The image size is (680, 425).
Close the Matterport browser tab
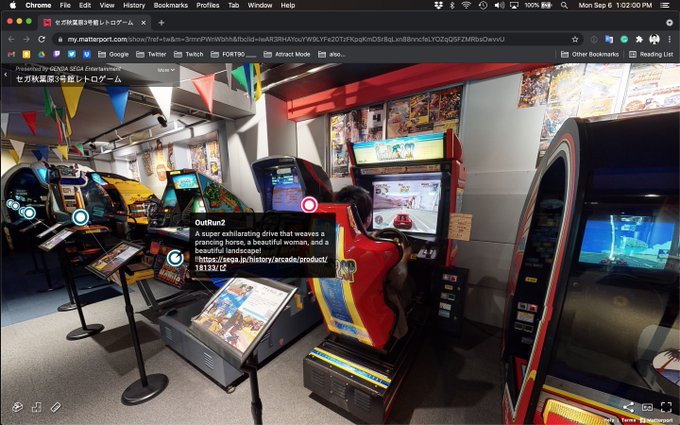tap(144, 23)
